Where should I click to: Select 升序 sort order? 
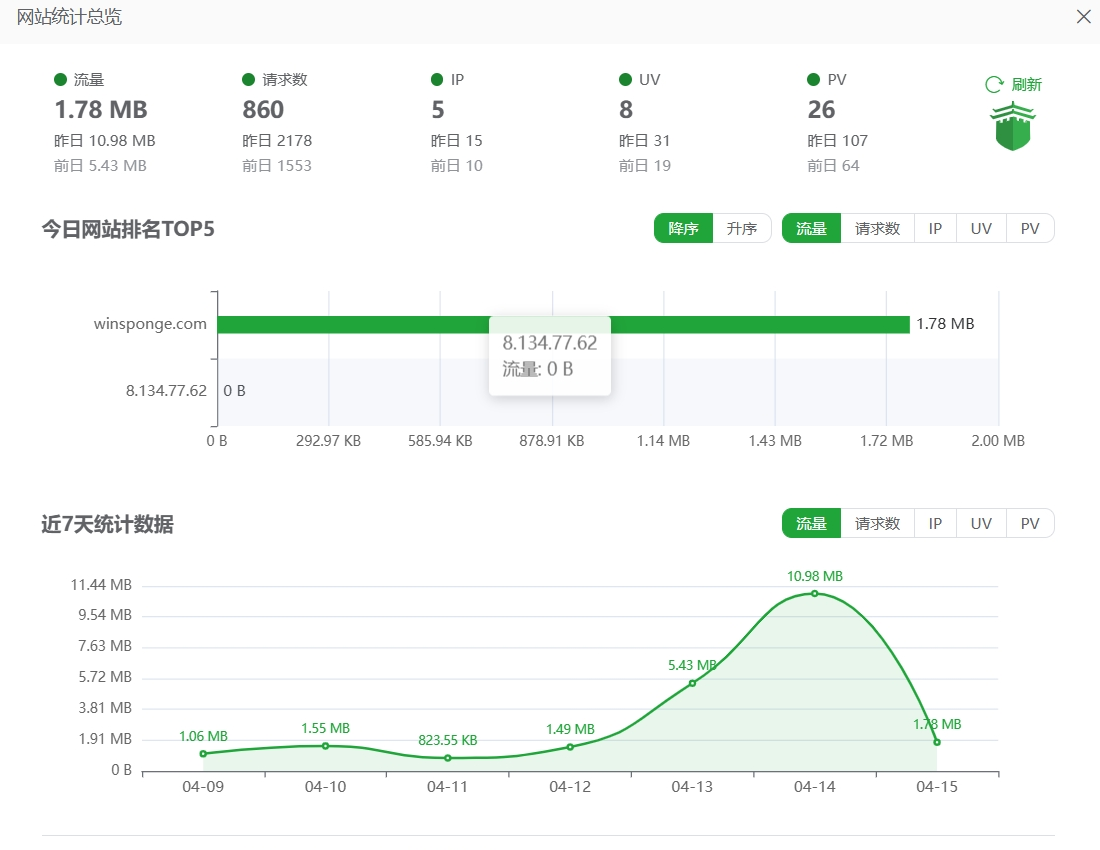coord(742,228)
